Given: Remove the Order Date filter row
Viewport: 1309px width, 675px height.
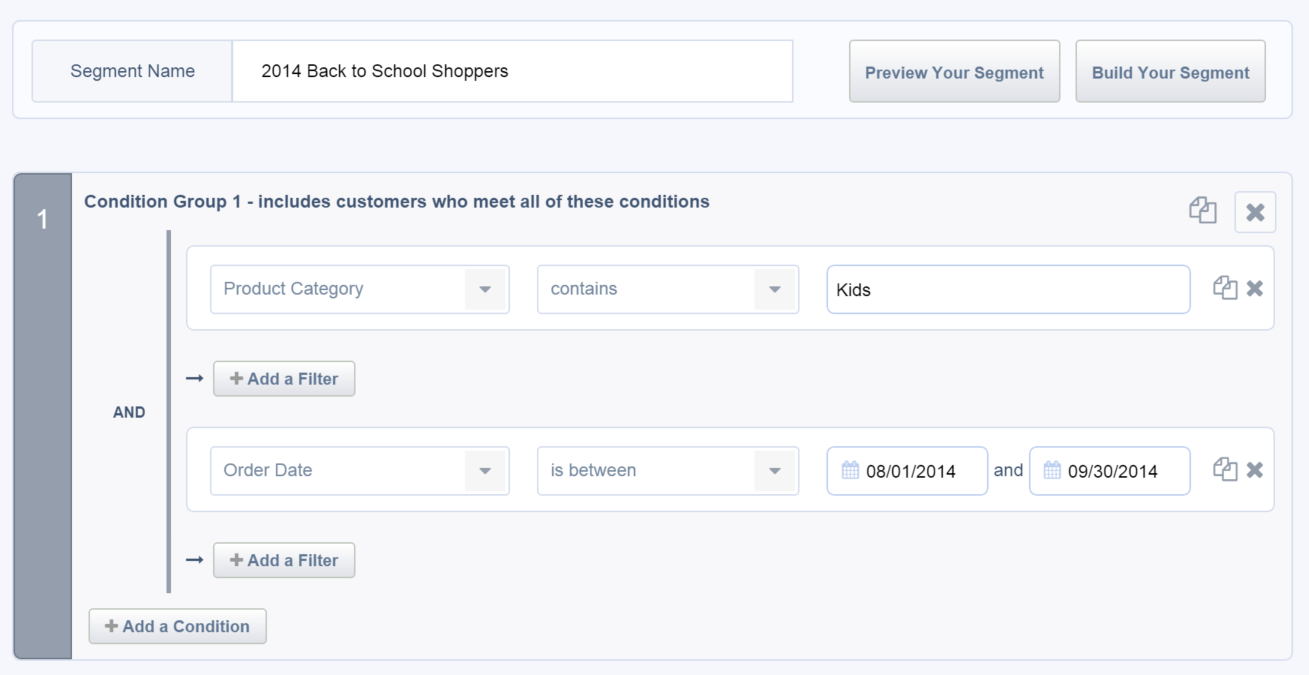Looking at the screenshot, I should [1255, 469].
